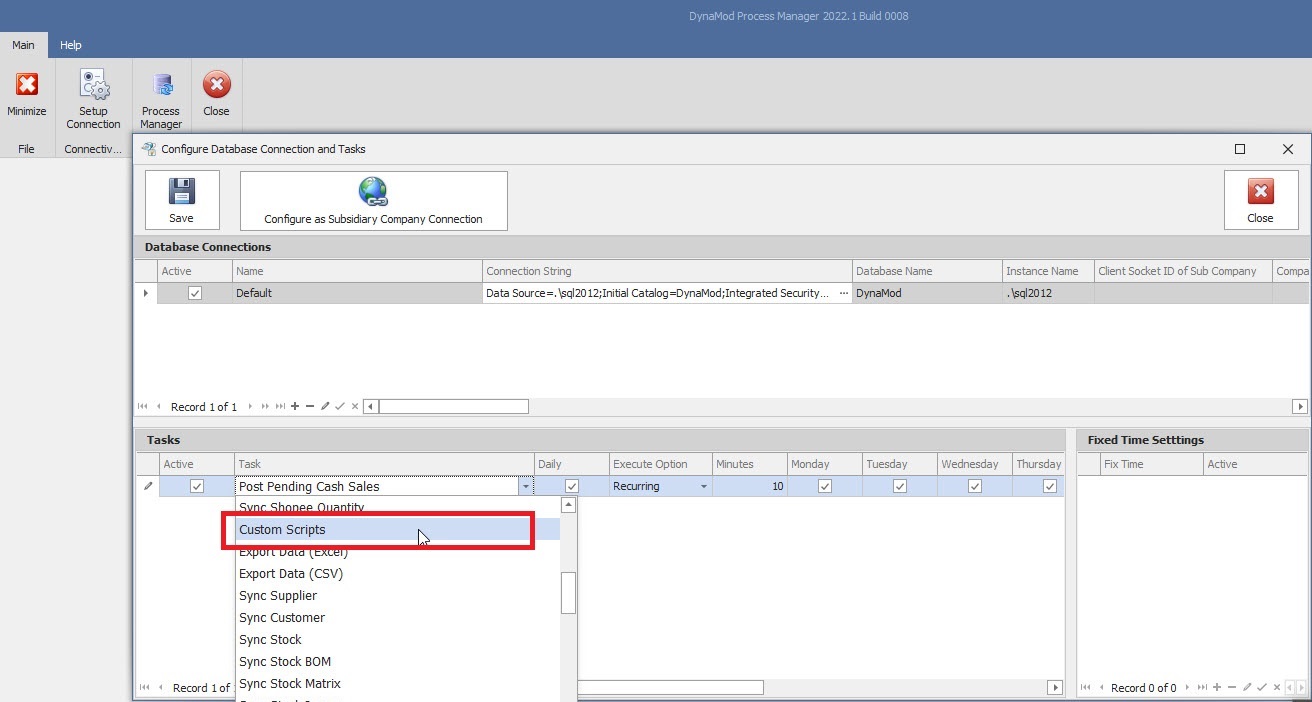Go to last database connection record

click(x=280, y=406)
